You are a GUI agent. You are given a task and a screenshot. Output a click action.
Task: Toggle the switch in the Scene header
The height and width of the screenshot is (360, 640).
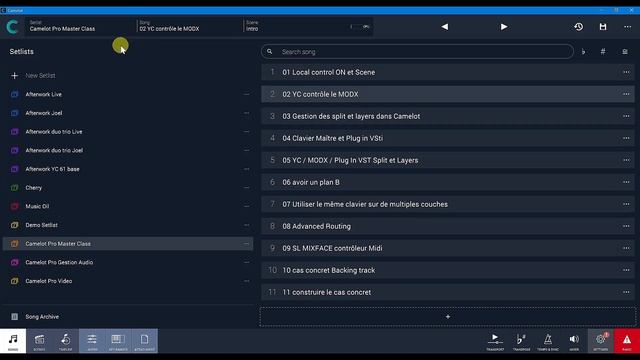point(360,27)
